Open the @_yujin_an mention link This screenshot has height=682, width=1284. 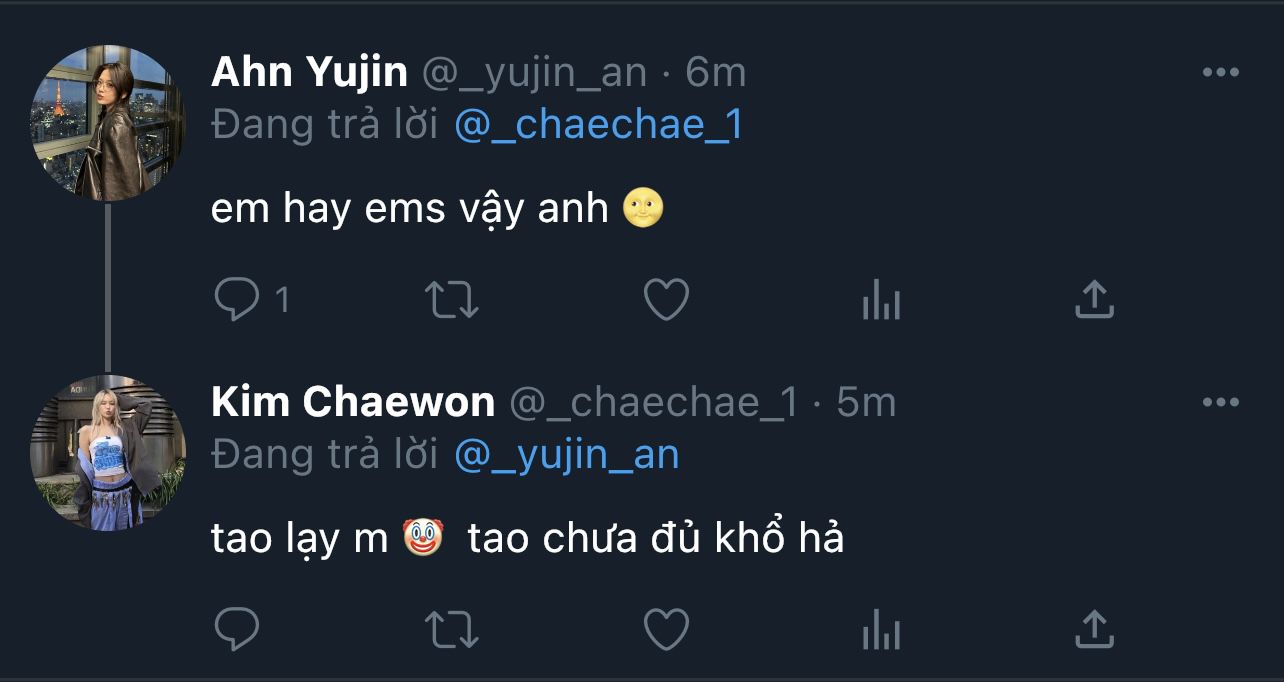pyautogui.click(x=567, y=454)
